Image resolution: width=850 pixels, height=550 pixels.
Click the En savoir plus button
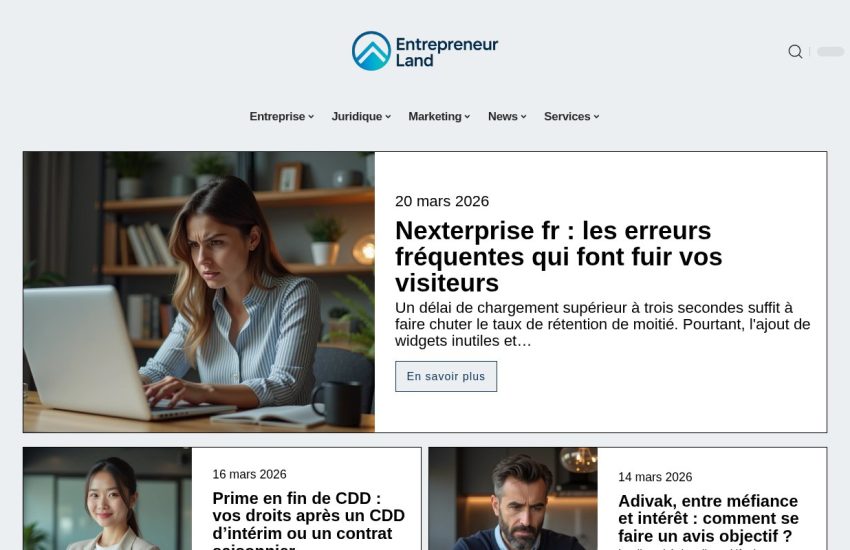(x=446, y=376)
